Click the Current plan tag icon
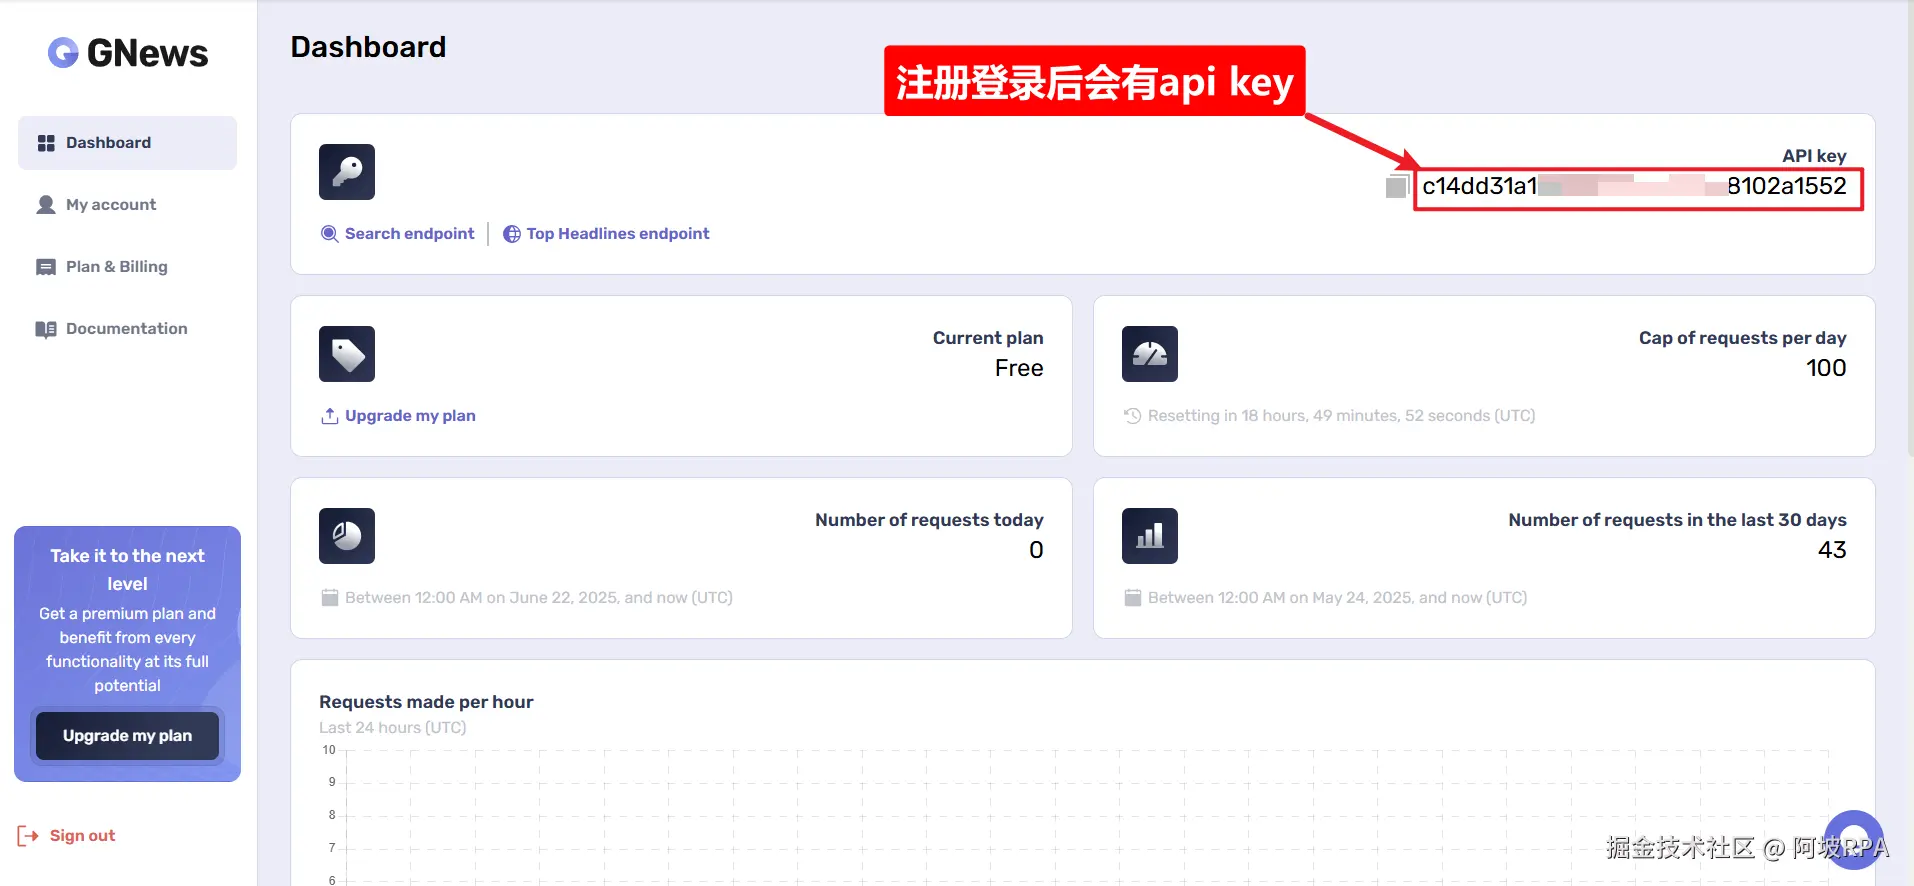Screen dimensions: 1914x886 pyautogui.click(x=347, y=354)
